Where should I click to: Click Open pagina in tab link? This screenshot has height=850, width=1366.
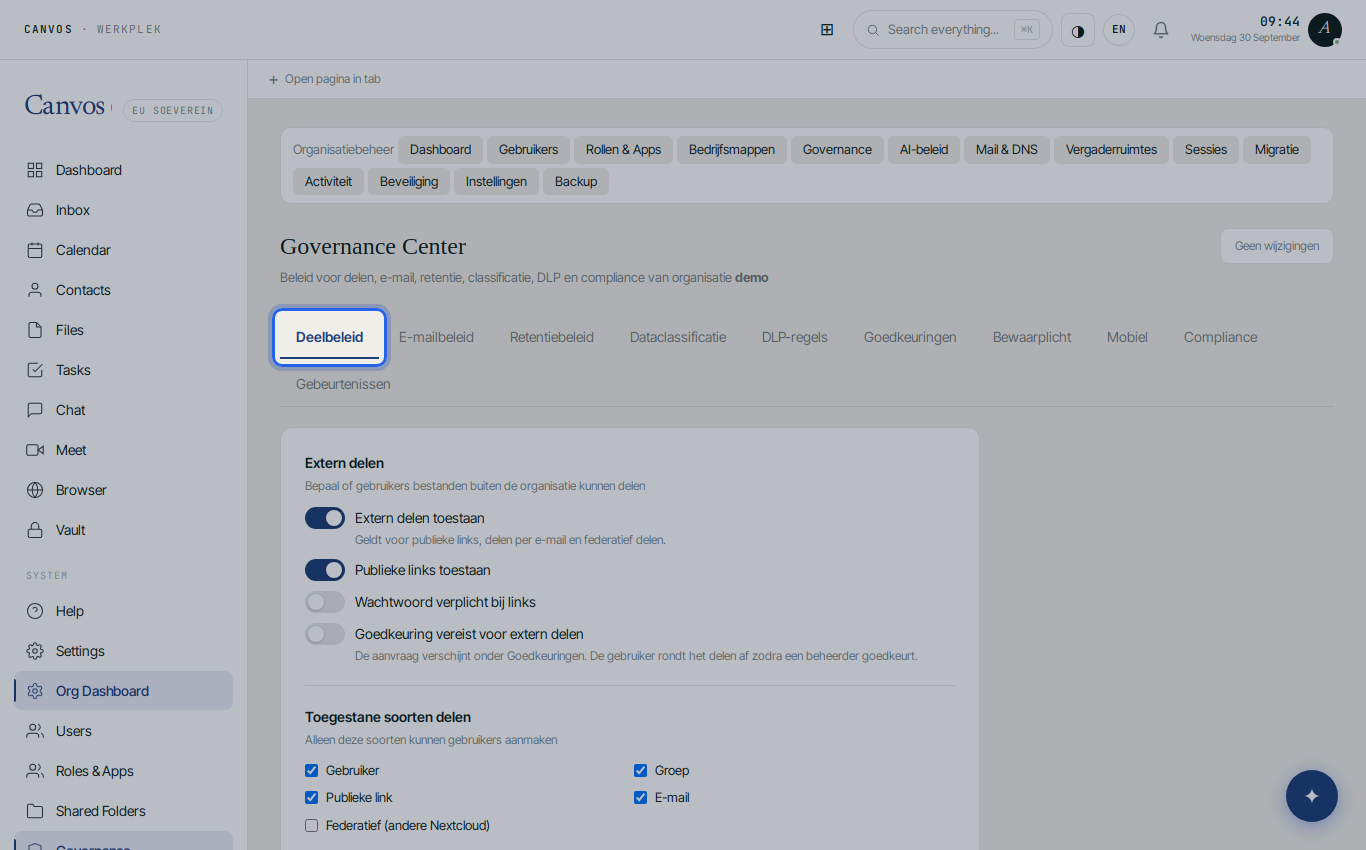click(x=324, y=79)
